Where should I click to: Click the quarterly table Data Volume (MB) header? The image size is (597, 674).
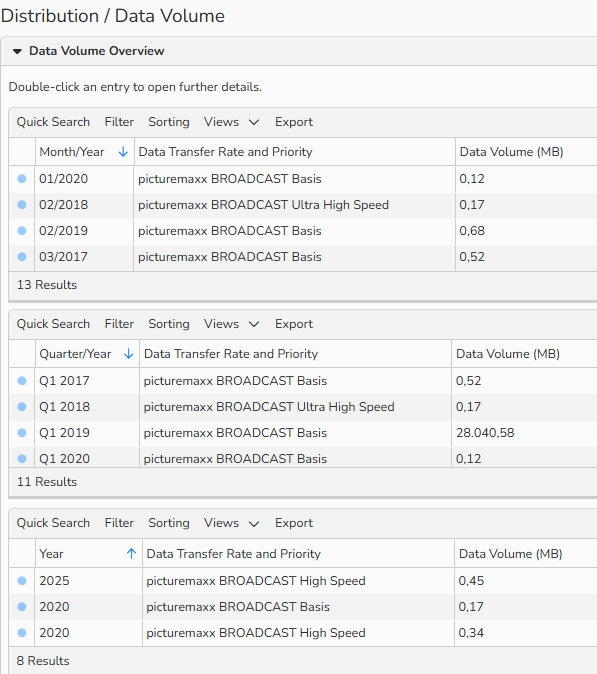coord(508,354)
